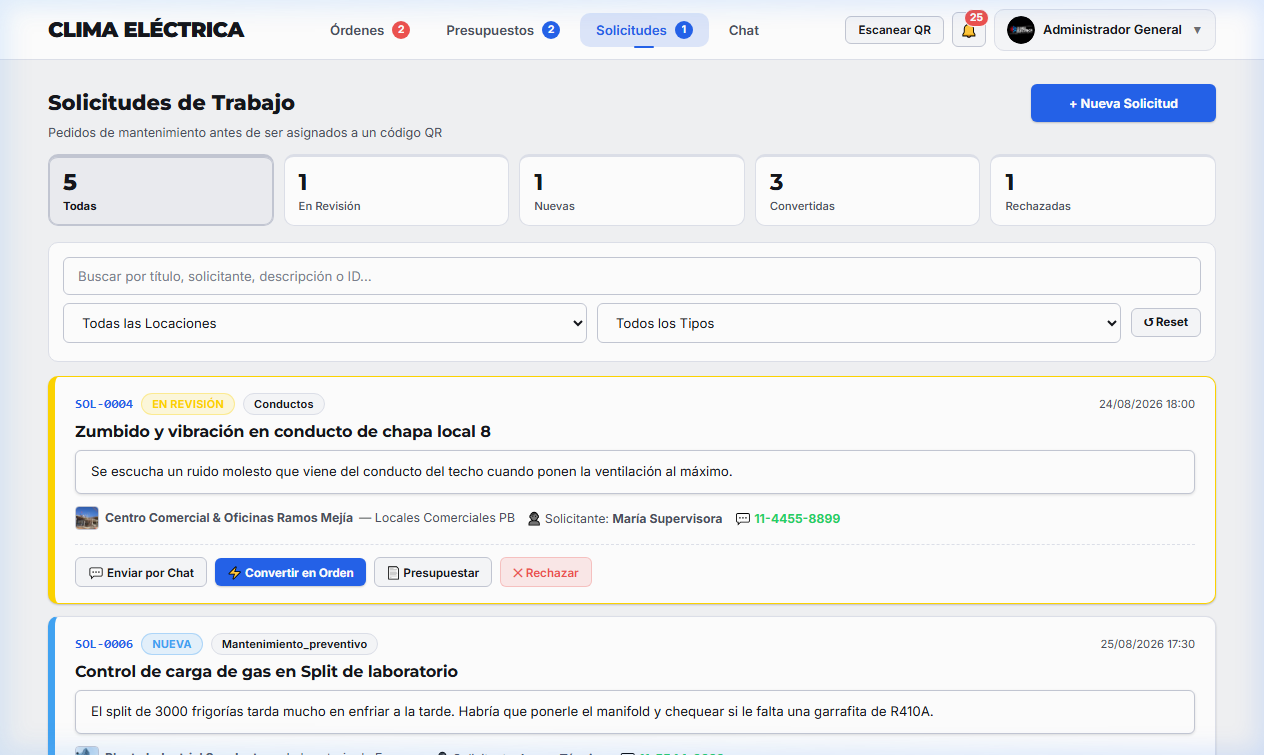Click the EN REVISIÓN status badge
Image resolution: width=1264 pixels, height=755 pixels.
pos(188,404)
